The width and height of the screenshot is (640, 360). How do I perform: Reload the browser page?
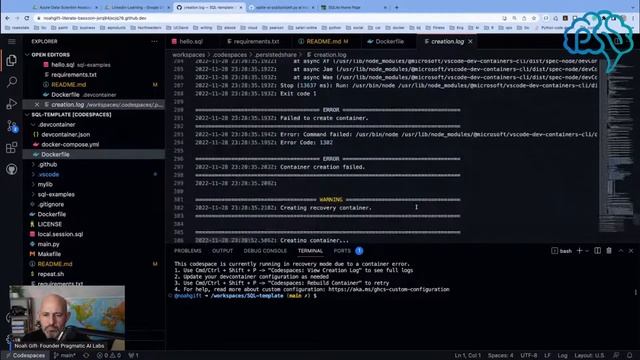(27, 18)
